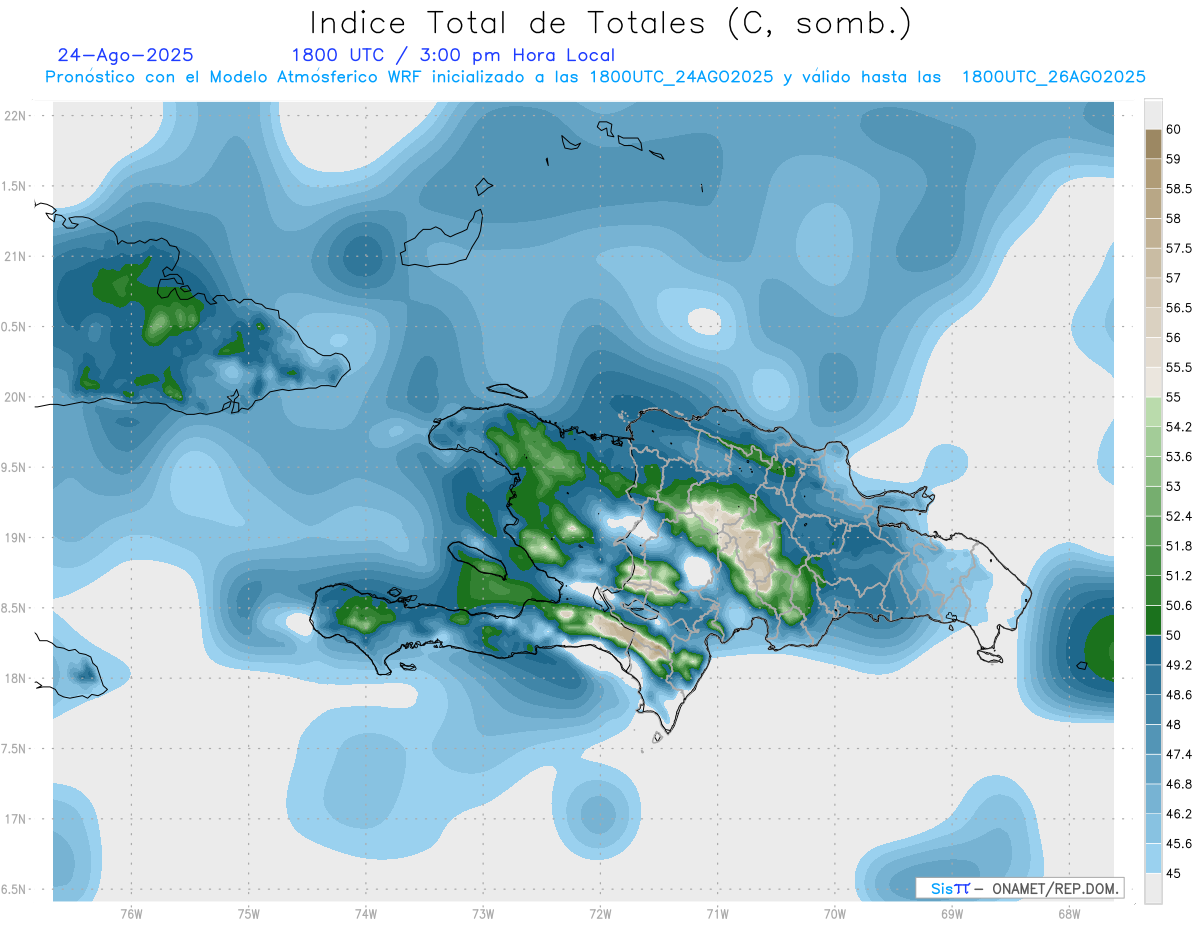1200x927 pixels.
Task: Click the colorbar label "51.8"
Action: [x=1179, y=546]
